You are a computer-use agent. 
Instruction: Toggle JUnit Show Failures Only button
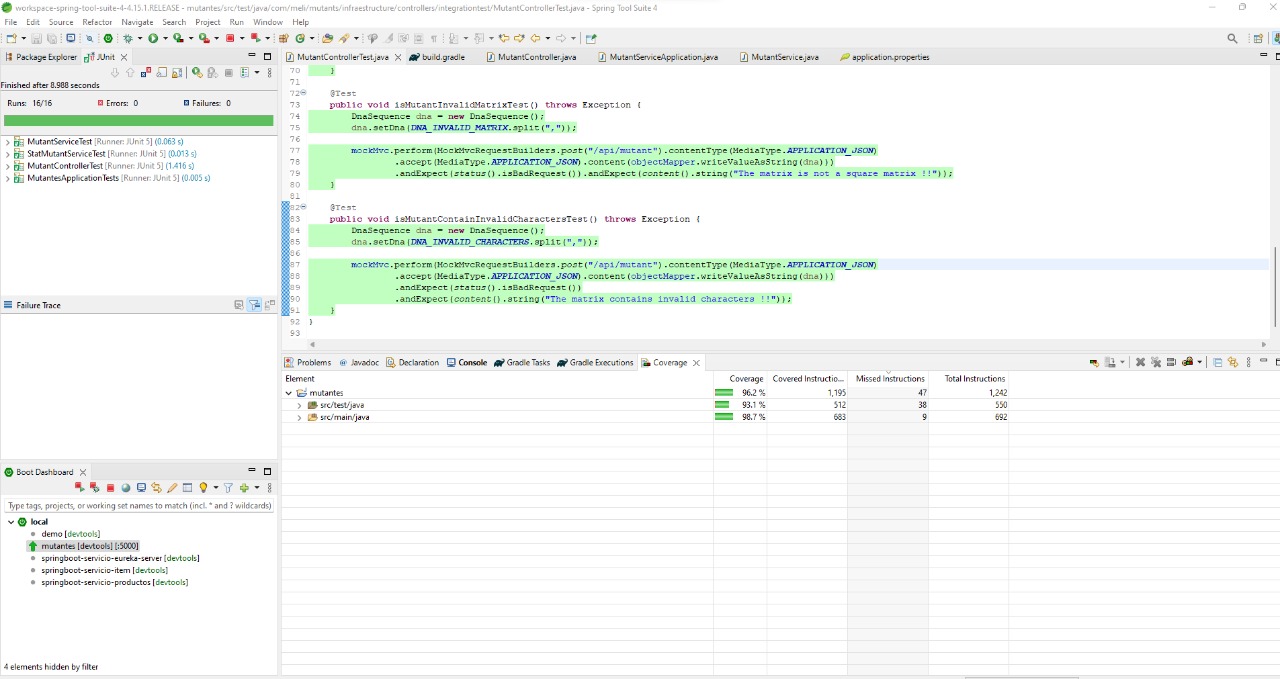tap(145, 73)
